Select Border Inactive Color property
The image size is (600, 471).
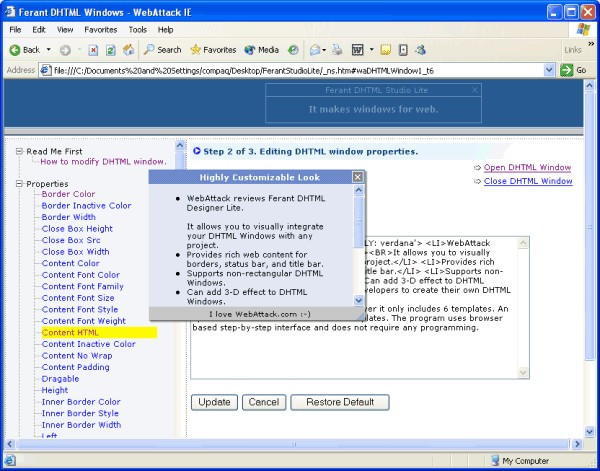(x=86, y=205)
